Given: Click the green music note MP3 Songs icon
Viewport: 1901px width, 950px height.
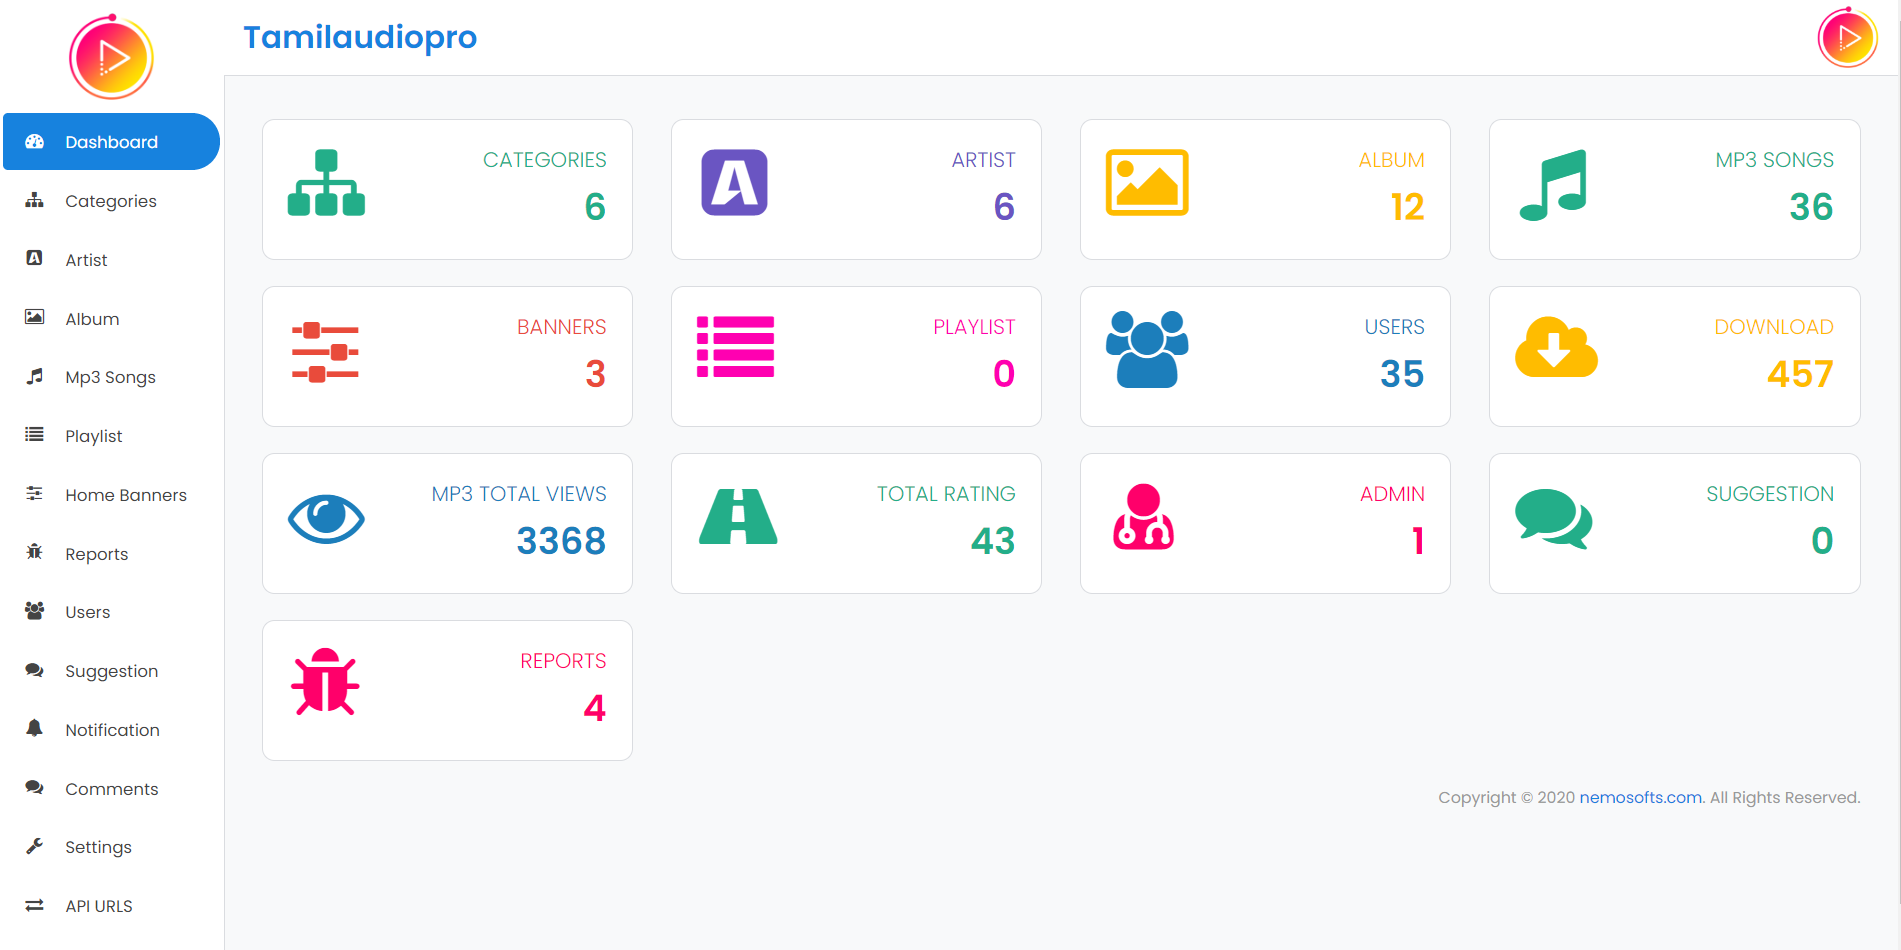Looking at the screenshot, I should coord(1553,185).
